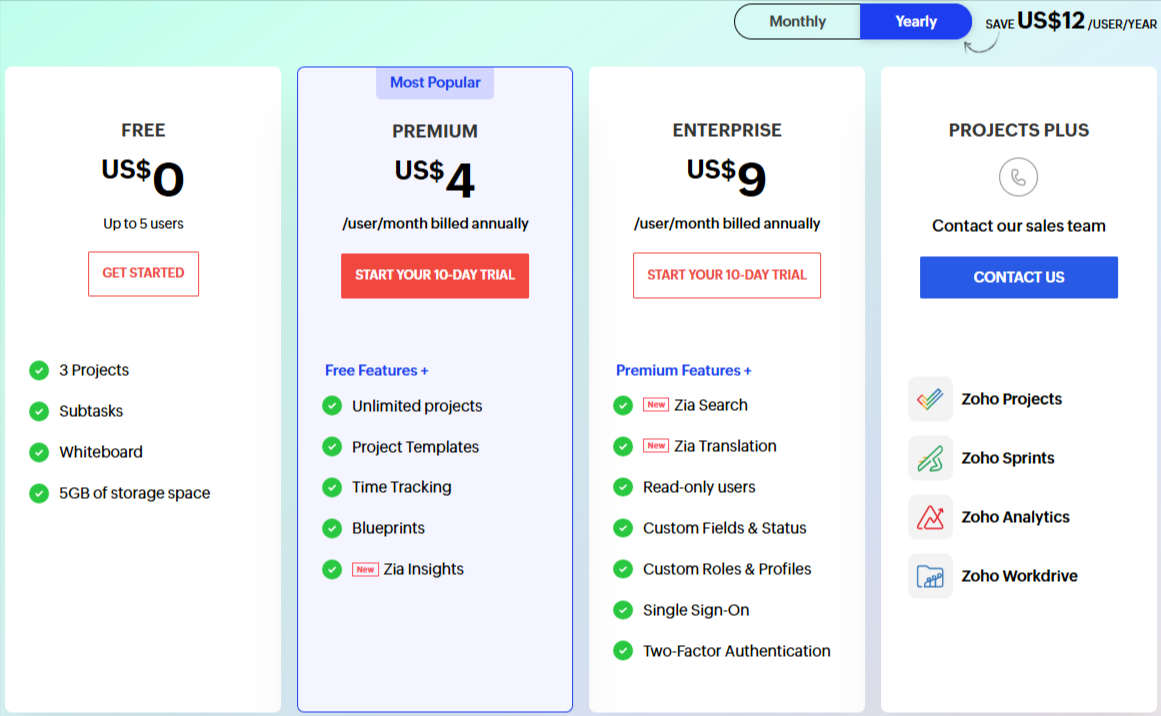This screenshot has height=716, width=1161.
Task: Click the check icon beside Zia Insights
Action: (332, 569)
